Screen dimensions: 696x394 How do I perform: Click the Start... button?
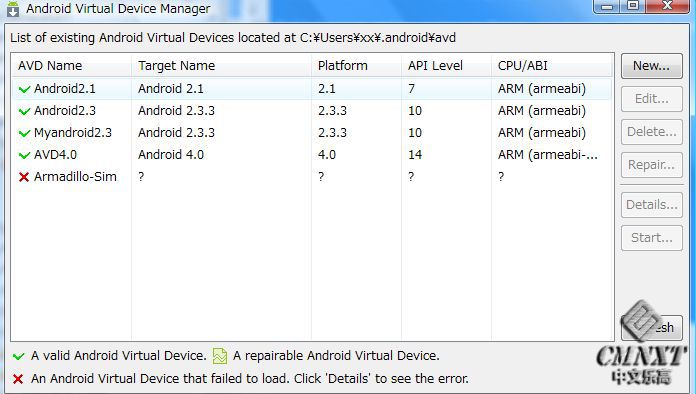[x=651, y=238]
